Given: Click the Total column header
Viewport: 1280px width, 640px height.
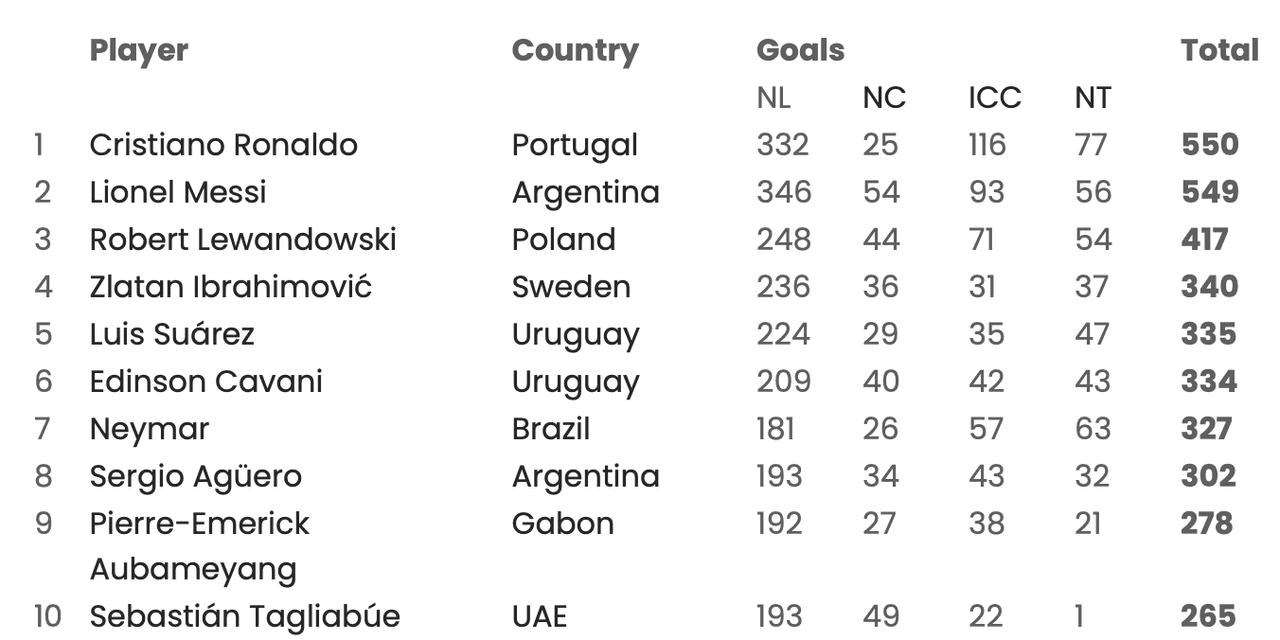Looking at the screenshot, I should [1218, 50].
